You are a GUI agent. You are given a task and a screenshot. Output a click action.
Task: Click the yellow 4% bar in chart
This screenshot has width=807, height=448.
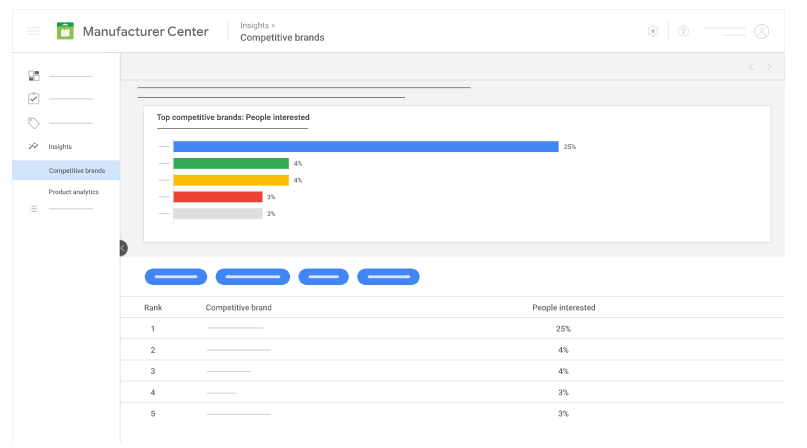tap(231, 180)
